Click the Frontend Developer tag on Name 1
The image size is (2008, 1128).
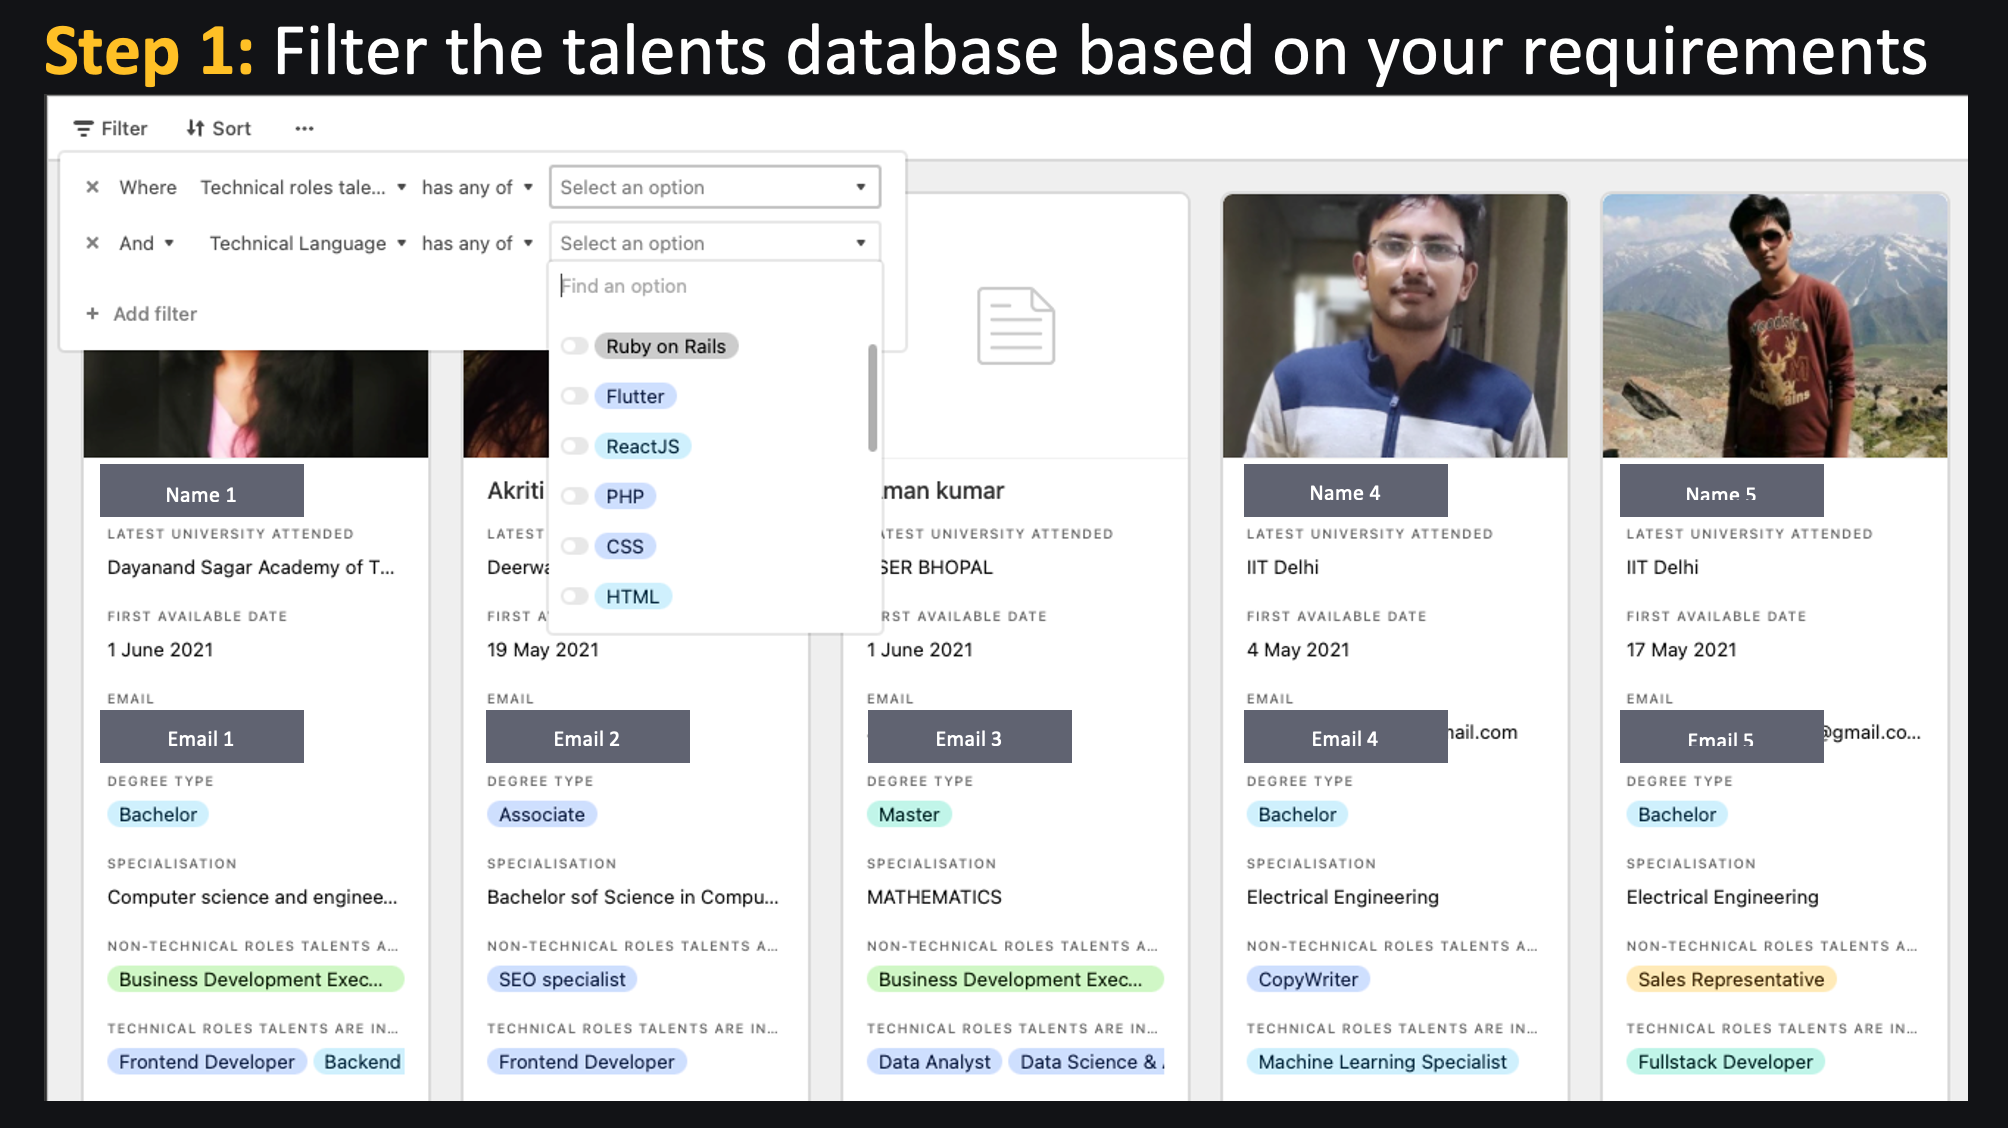206,1062
